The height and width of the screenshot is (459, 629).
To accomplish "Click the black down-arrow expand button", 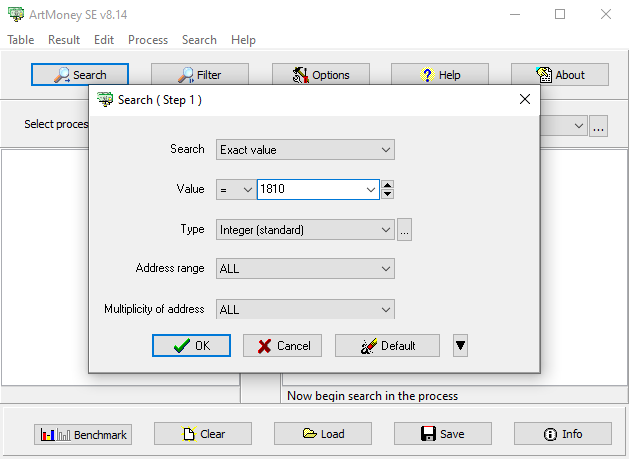I will click(461, 345).
